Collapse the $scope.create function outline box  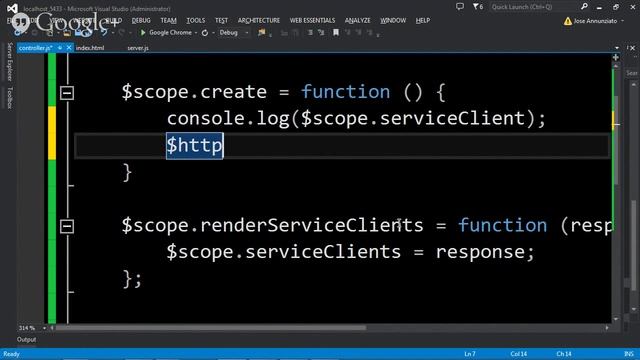click(67, 93)
